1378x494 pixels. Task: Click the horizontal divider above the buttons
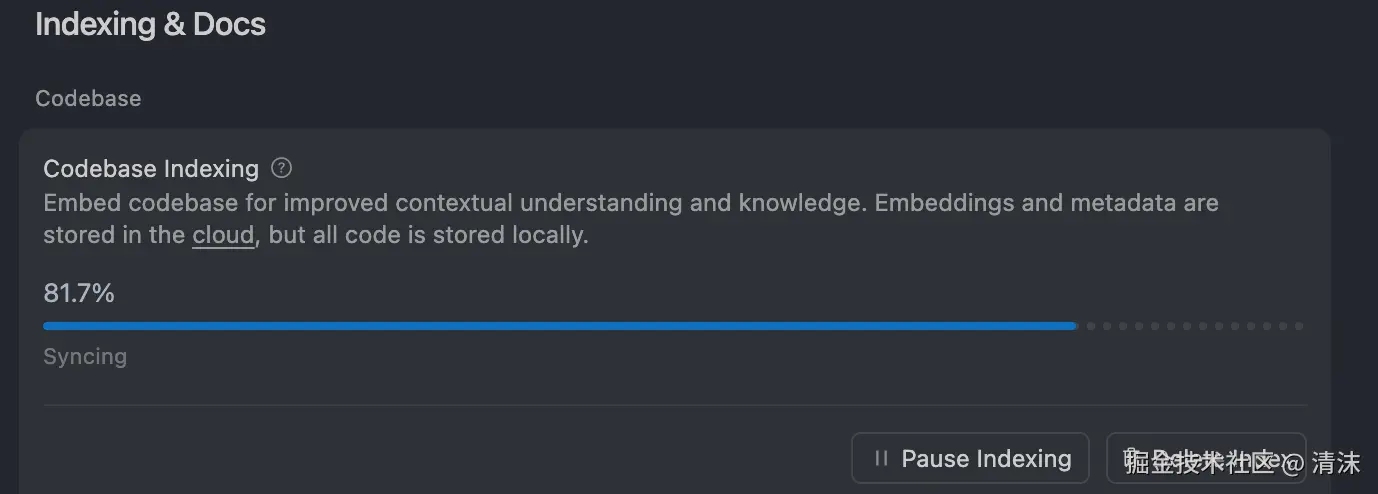click(x=675, y=405)
